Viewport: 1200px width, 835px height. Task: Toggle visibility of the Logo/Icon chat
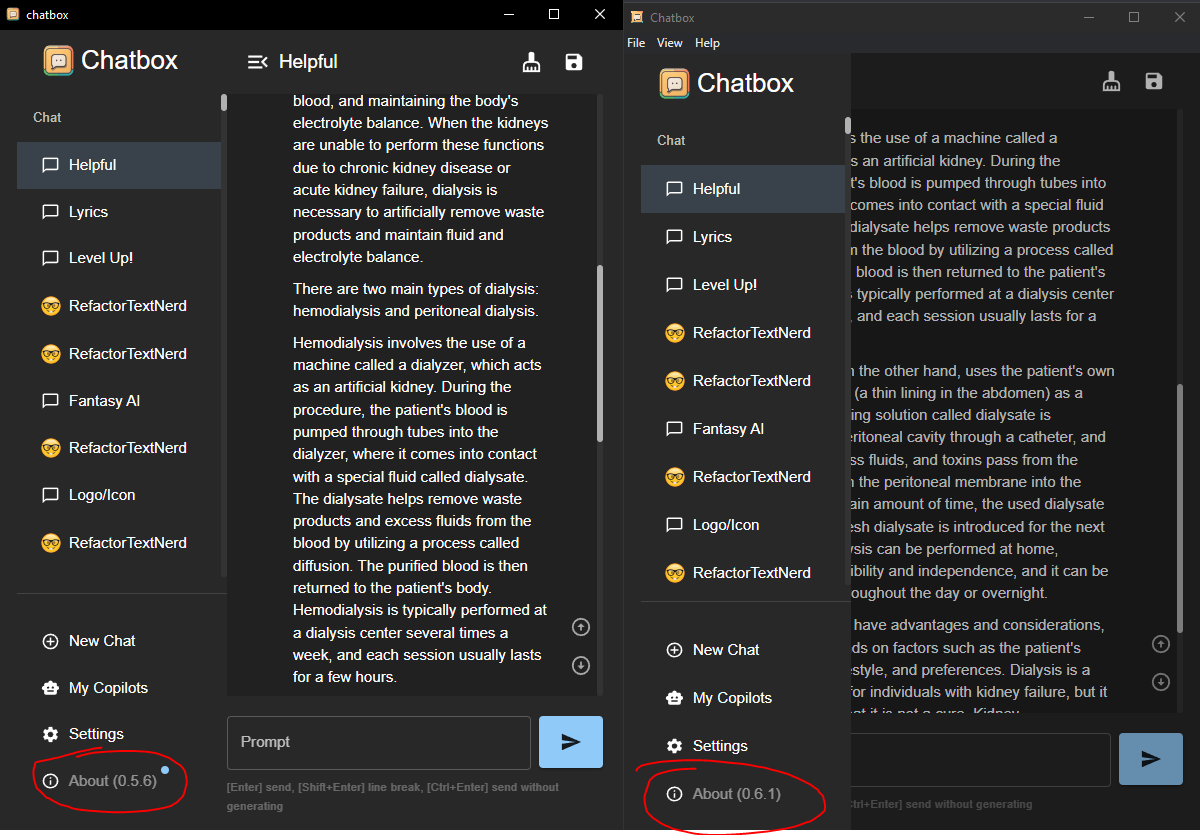(104, 494)
